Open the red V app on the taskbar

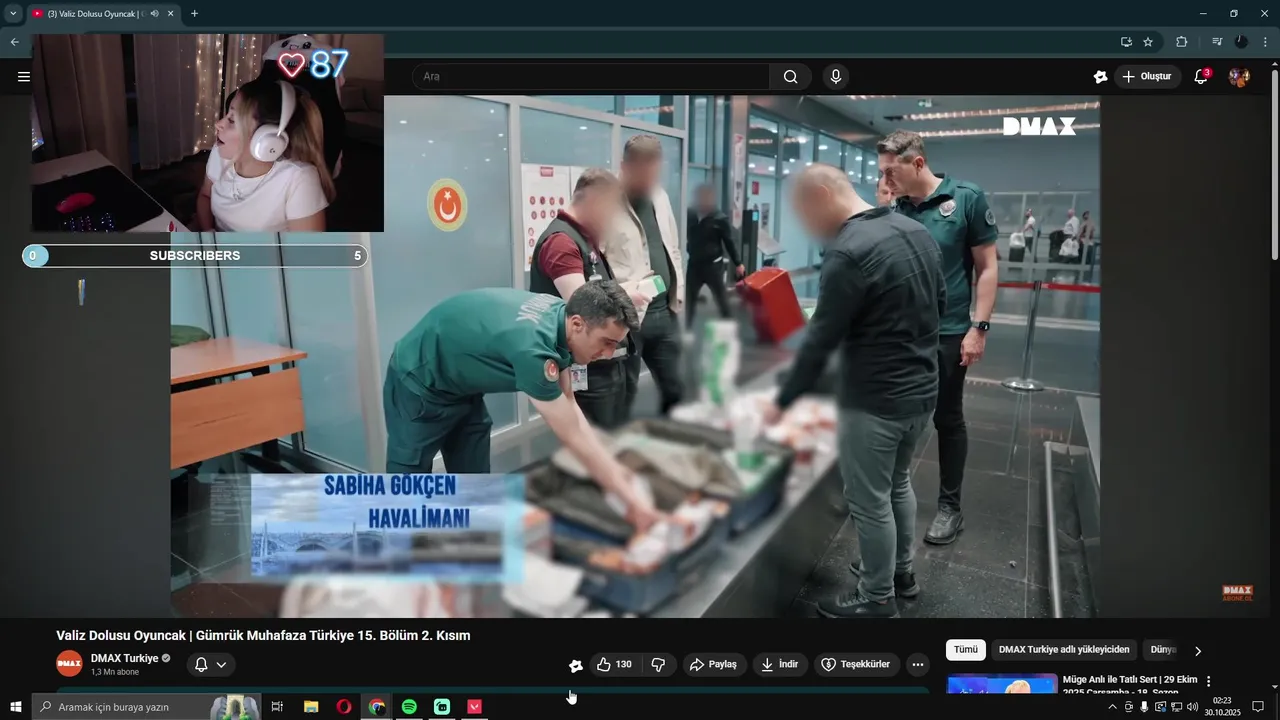coord(475,707)
